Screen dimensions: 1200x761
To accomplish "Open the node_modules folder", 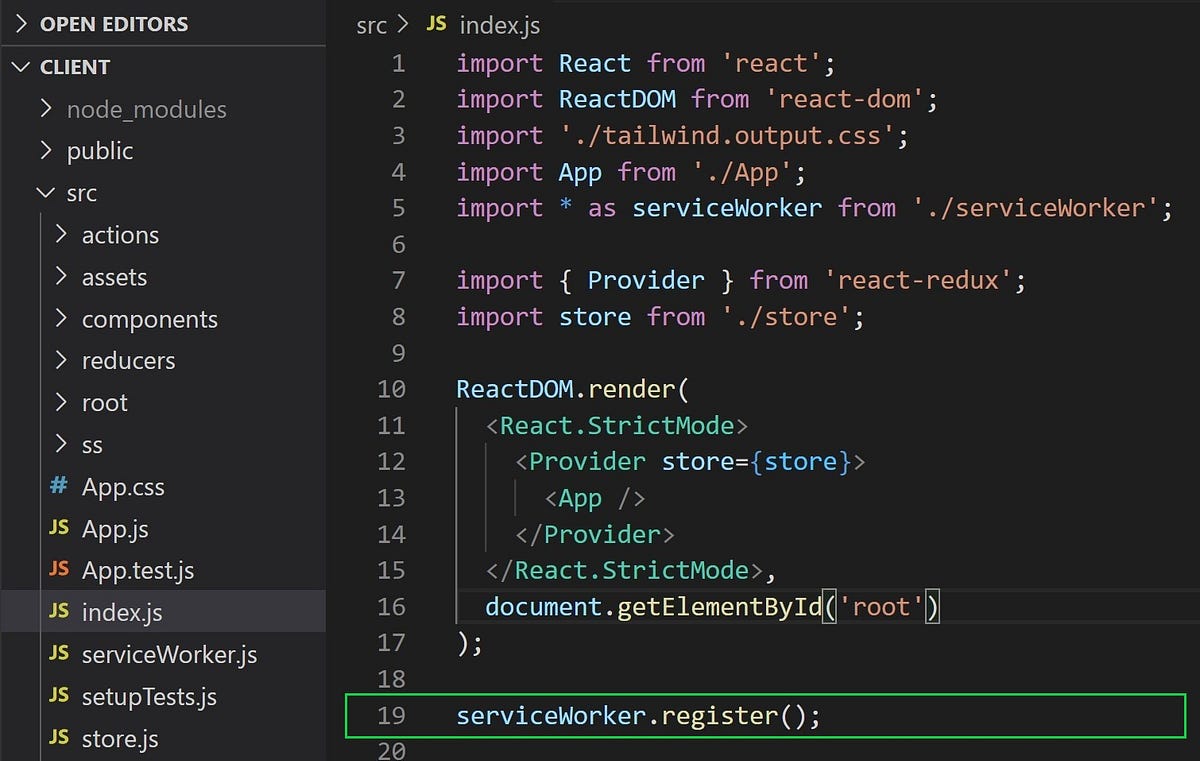I will [x=146, y=109].
